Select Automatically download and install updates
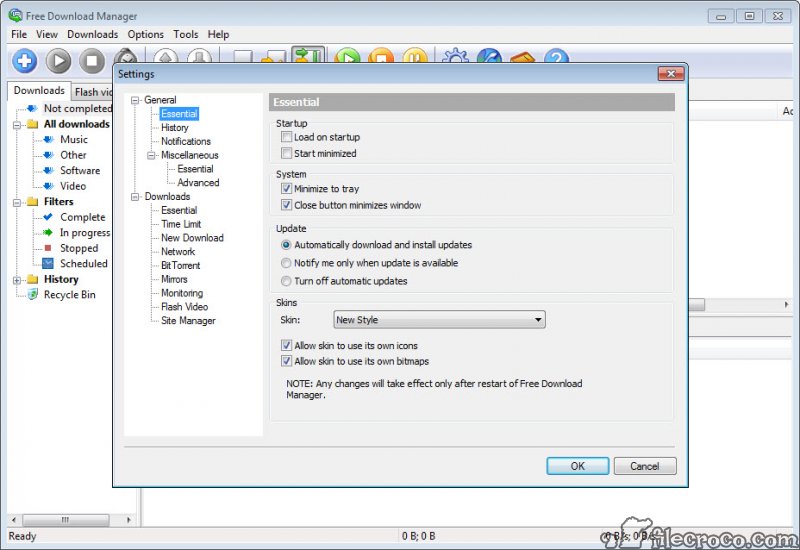The height and width of the screenshot is (550, 800). [x=286, y=245]
